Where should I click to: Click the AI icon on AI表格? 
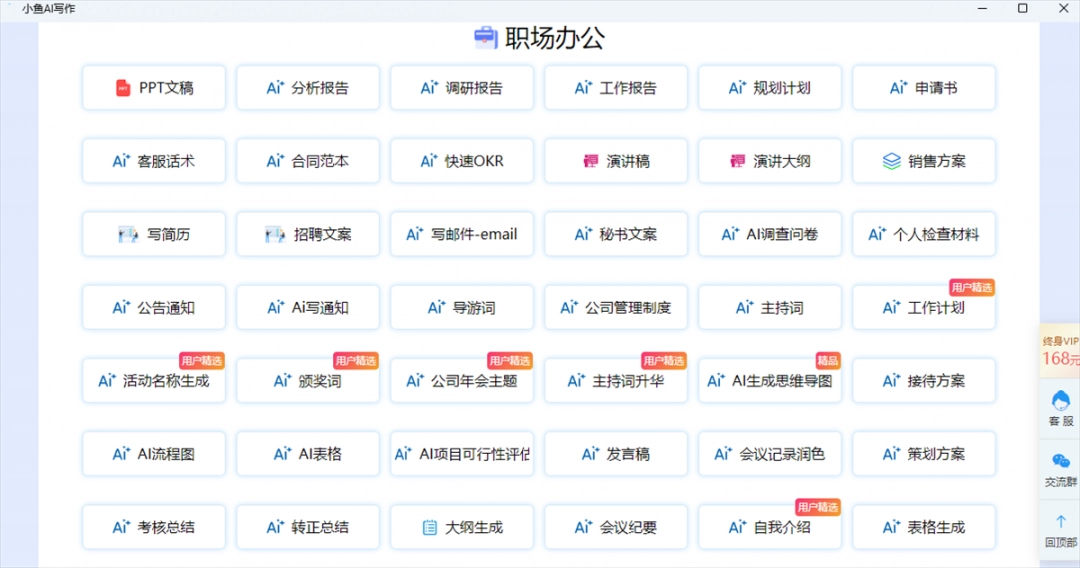(282, 454)
